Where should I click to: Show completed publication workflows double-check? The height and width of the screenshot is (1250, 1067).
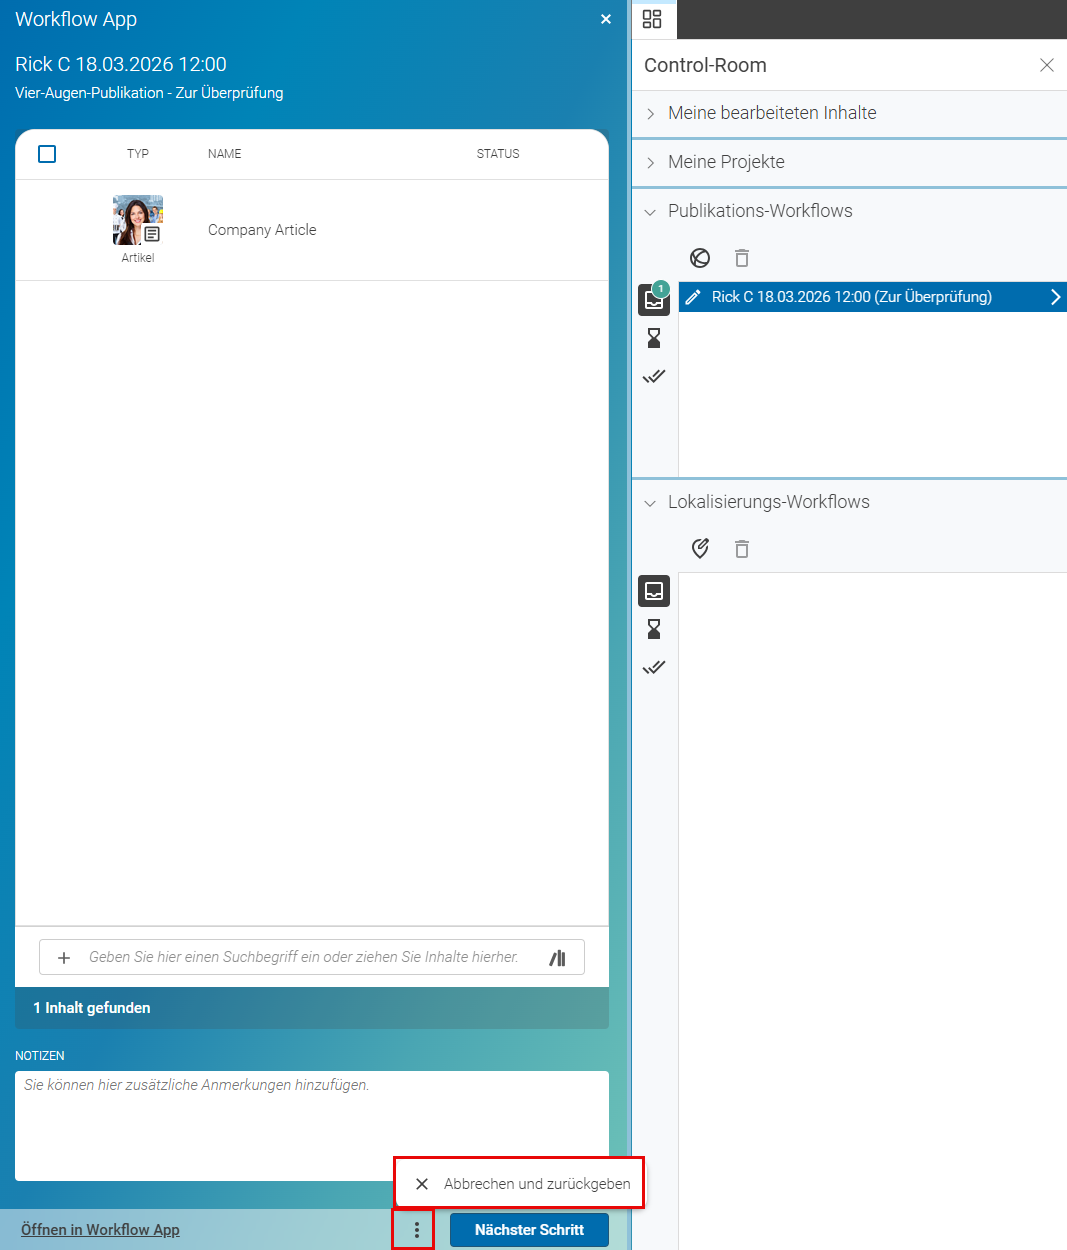pyautogui.click(x=654, y=377)
